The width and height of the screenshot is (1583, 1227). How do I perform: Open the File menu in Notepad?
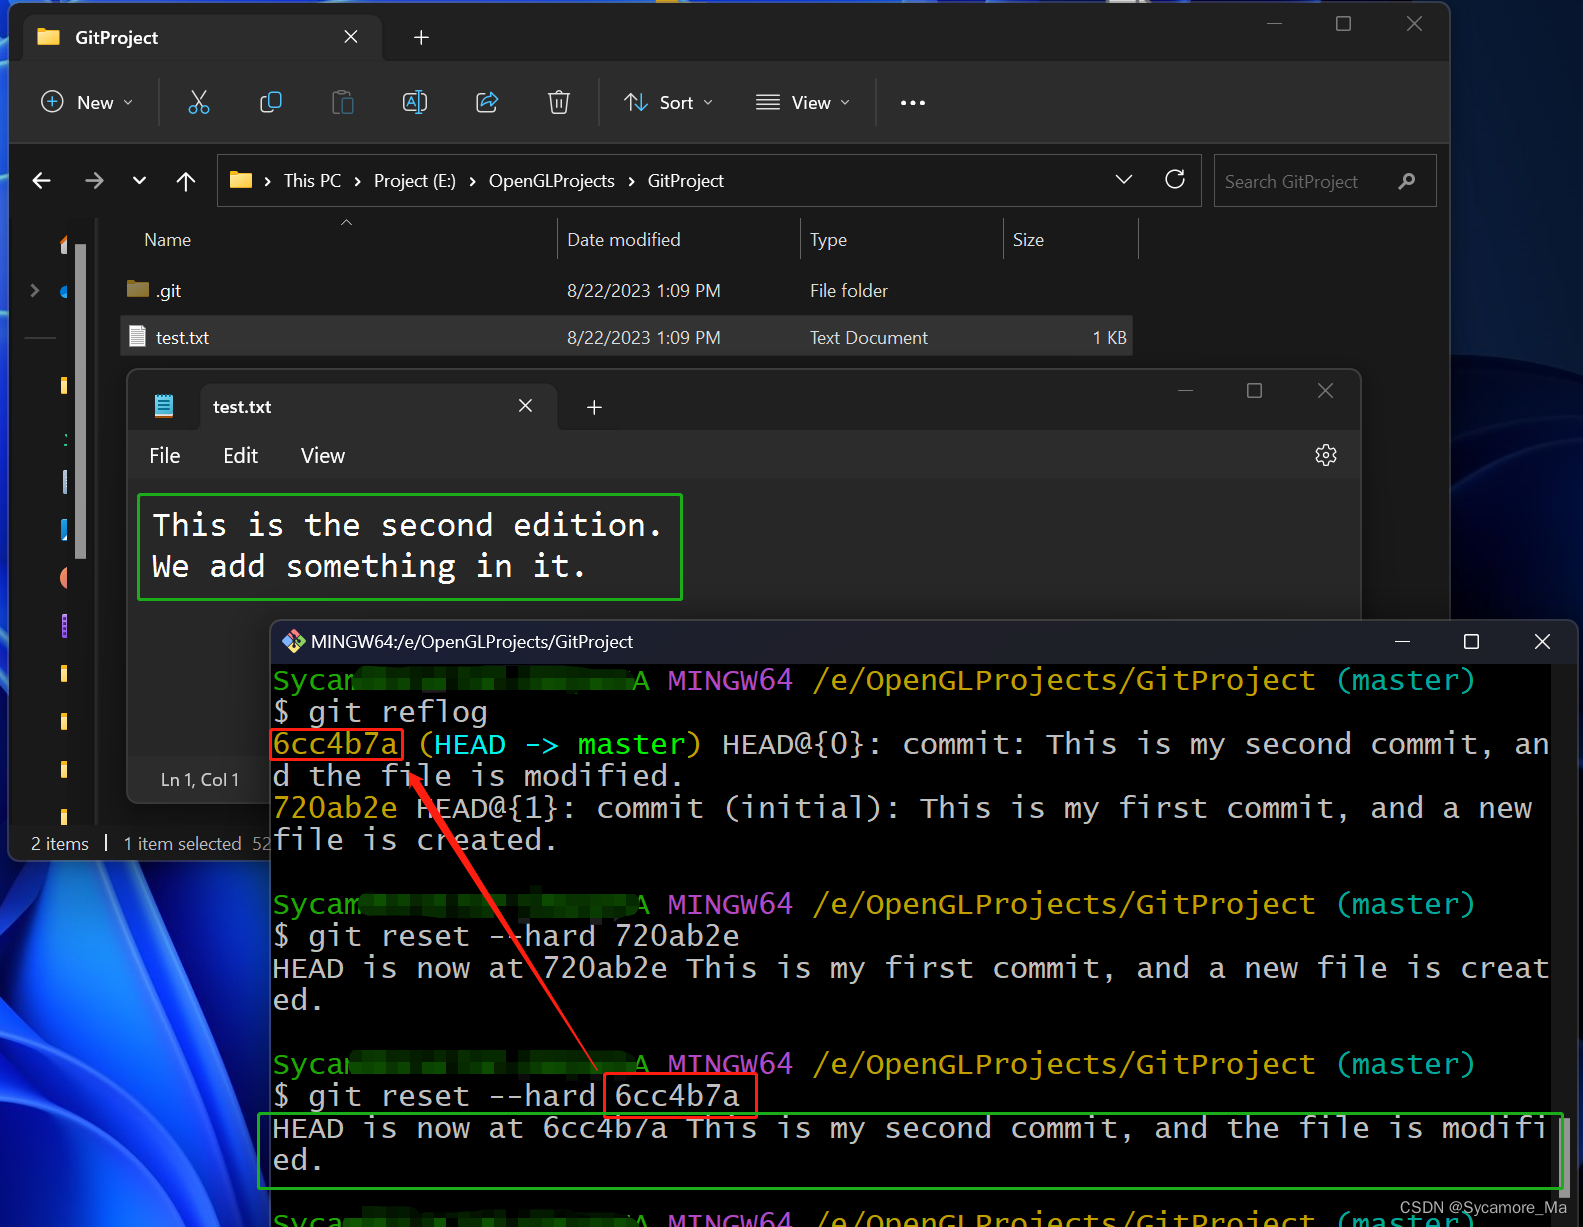tap(165, 456)
